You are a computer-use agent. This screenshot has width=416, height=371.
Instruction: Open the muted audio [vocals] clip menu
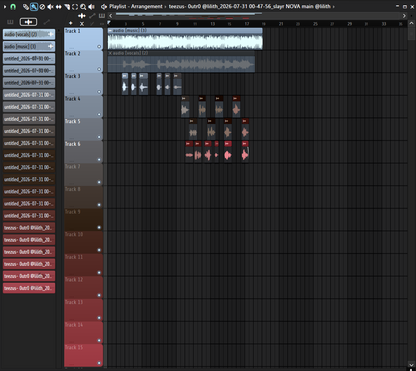click(x=110, y=53)
